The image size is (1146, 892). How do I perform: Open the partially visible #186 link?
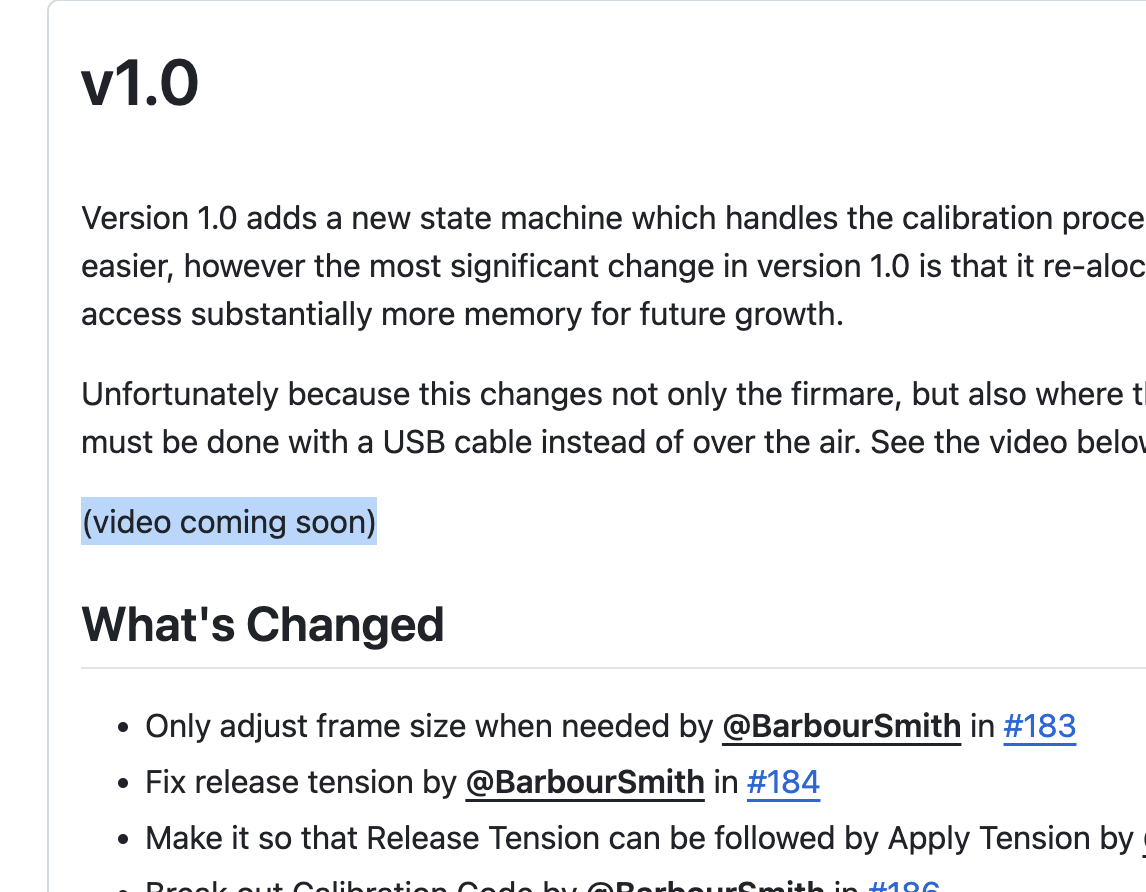[x=903, y=885]
